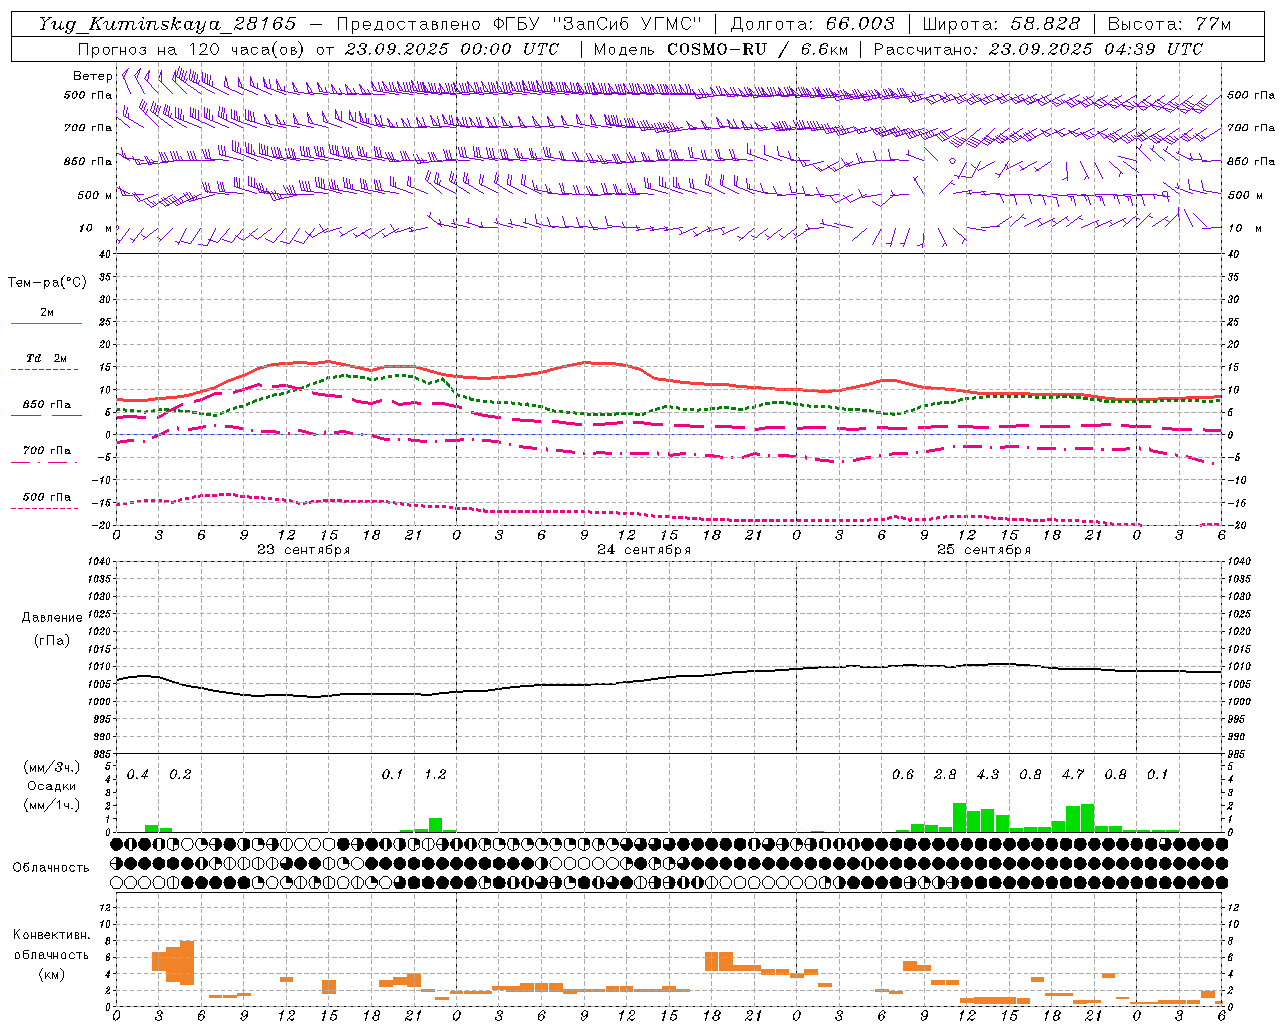Click the 0.4 precipitation total
The width and height of the screenshot is (1280, 1024).
point(138,774)
